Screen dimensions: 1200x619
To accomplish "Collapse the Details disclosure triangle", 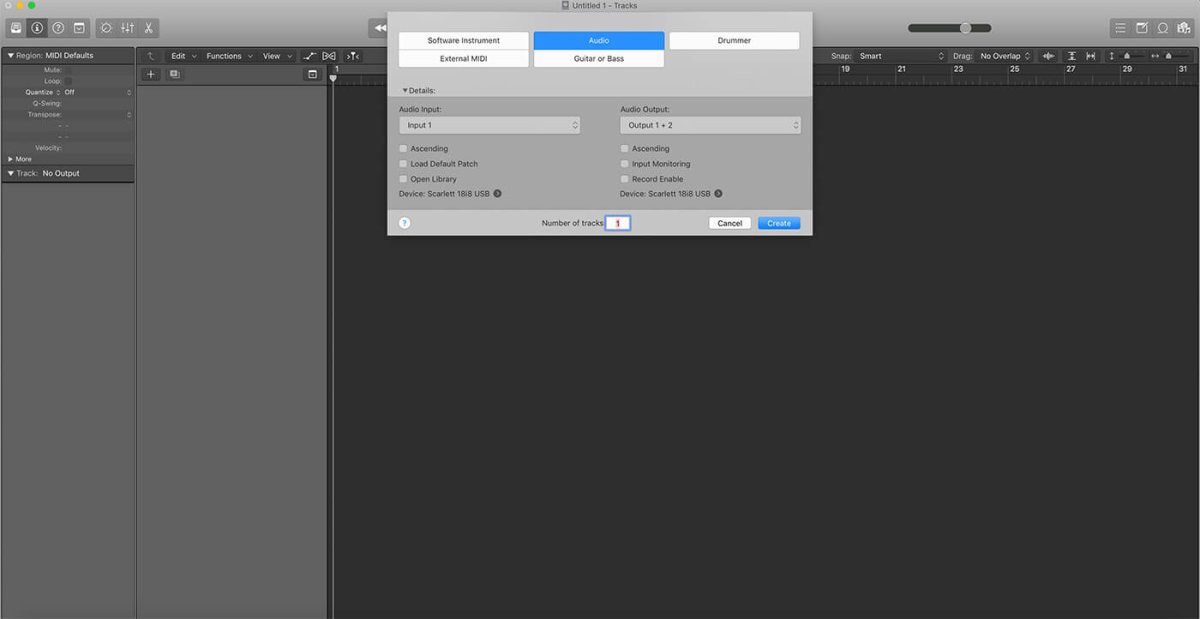I will (x=405, y=91).
